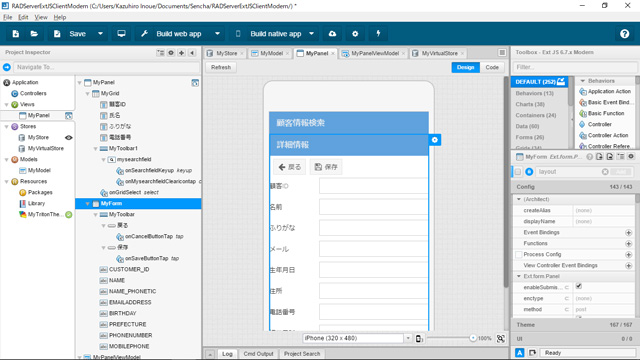Click the blue gear on selected form

pyautogui.click(x=435, y=140)
